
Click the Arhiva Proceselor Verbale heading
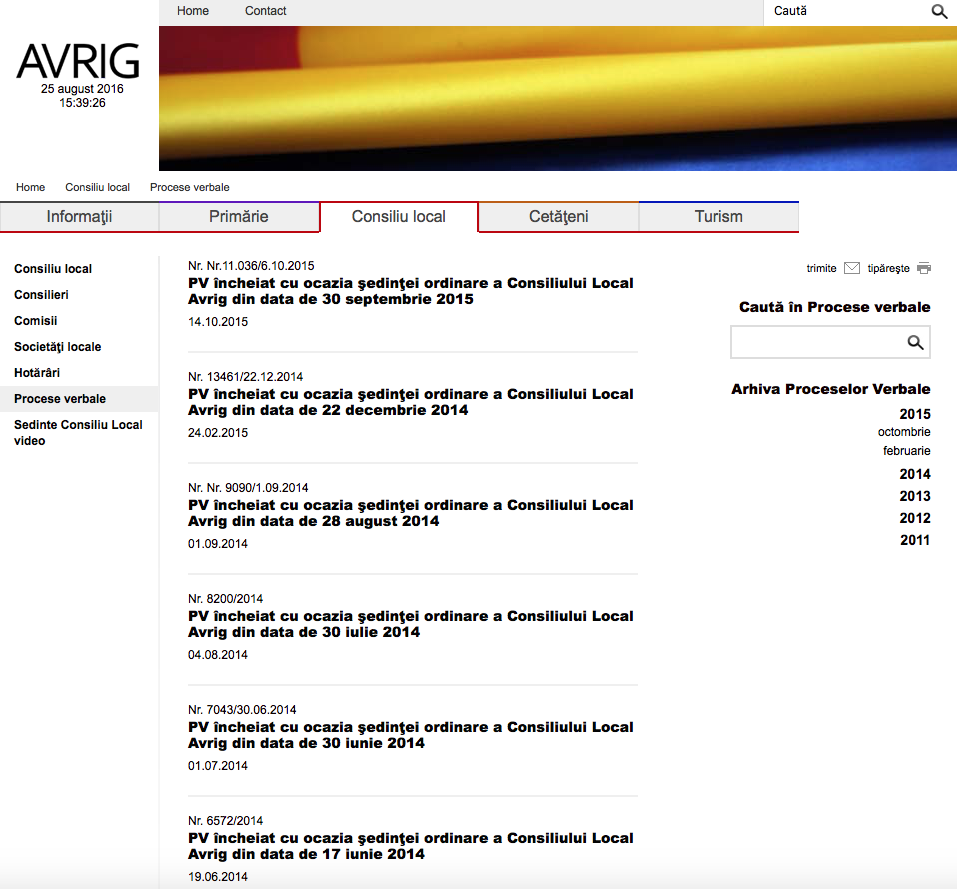tap(831, 389)
